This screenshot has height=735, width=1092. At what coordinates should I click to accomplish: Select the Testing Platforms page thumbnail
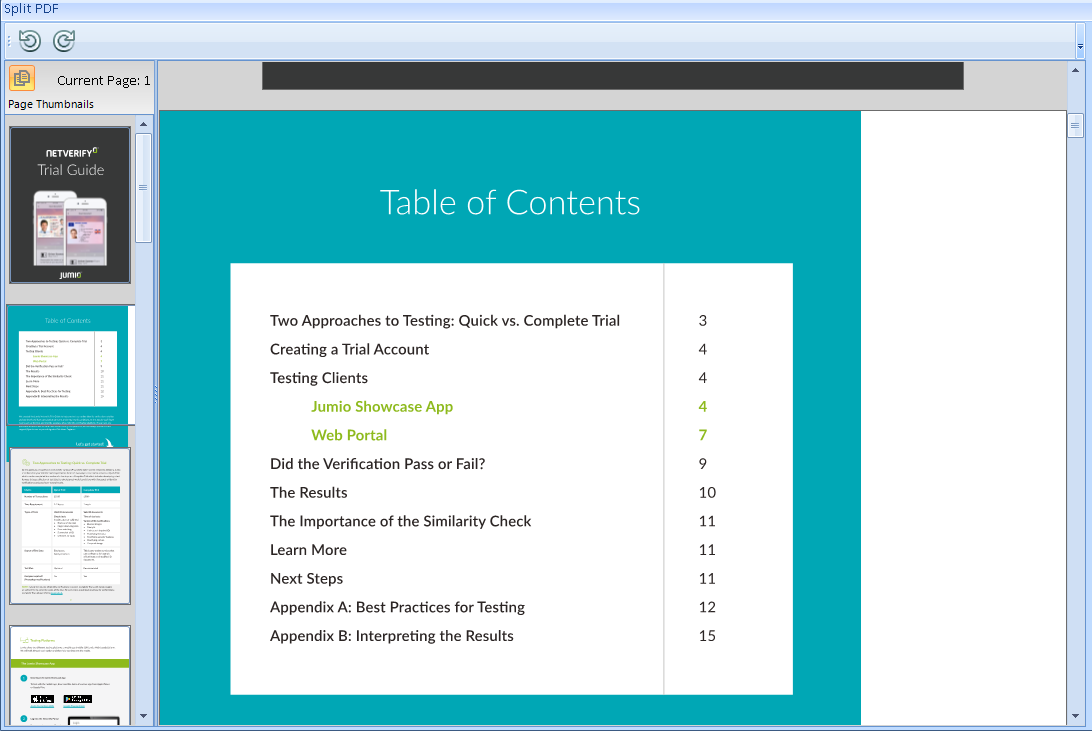point(70,675)
